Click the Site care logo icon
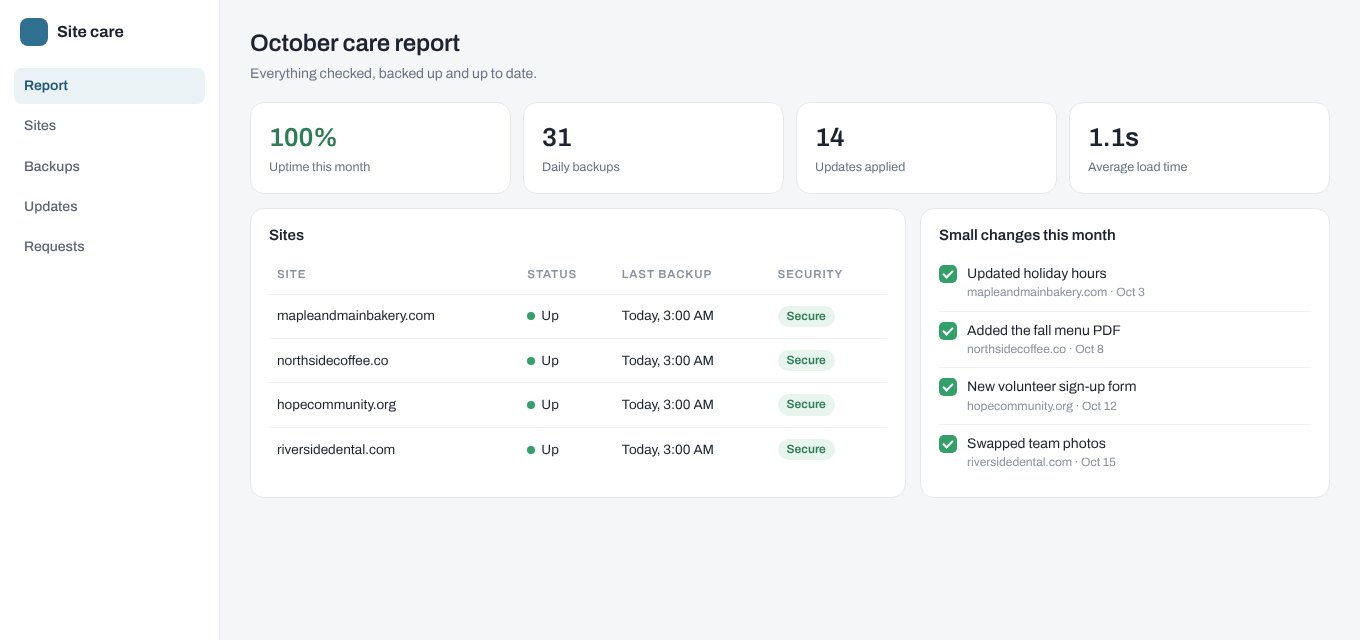This screenshot has height=640, width=1360. point(34,32)
